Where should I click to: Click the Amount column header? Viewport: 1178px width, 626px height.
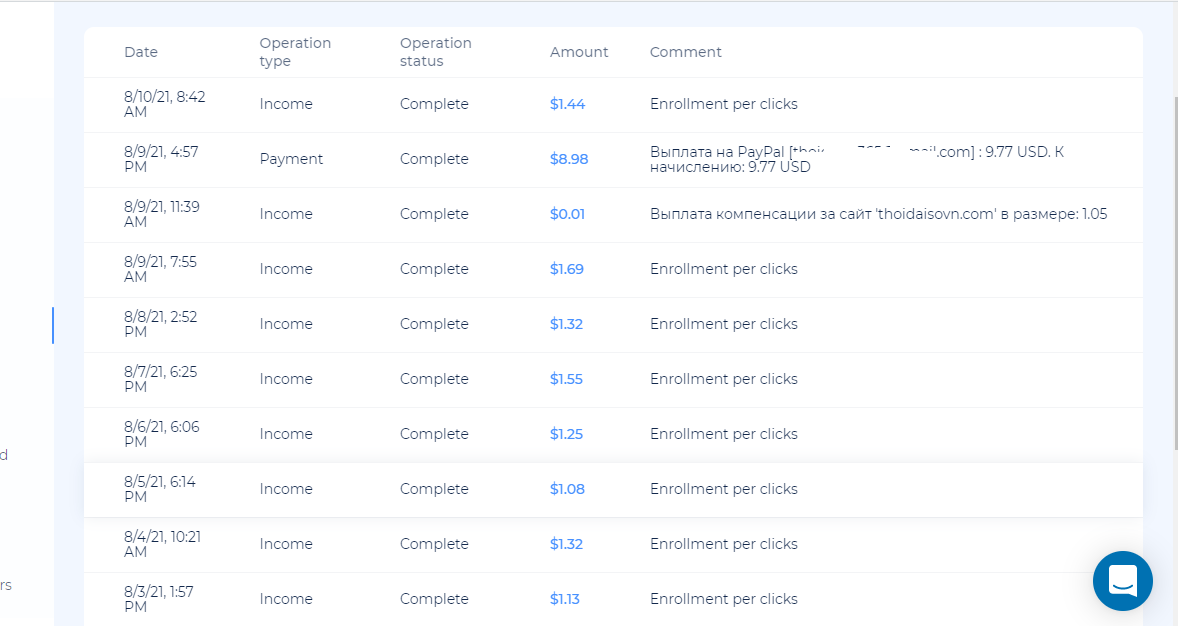tap(579, 52)
